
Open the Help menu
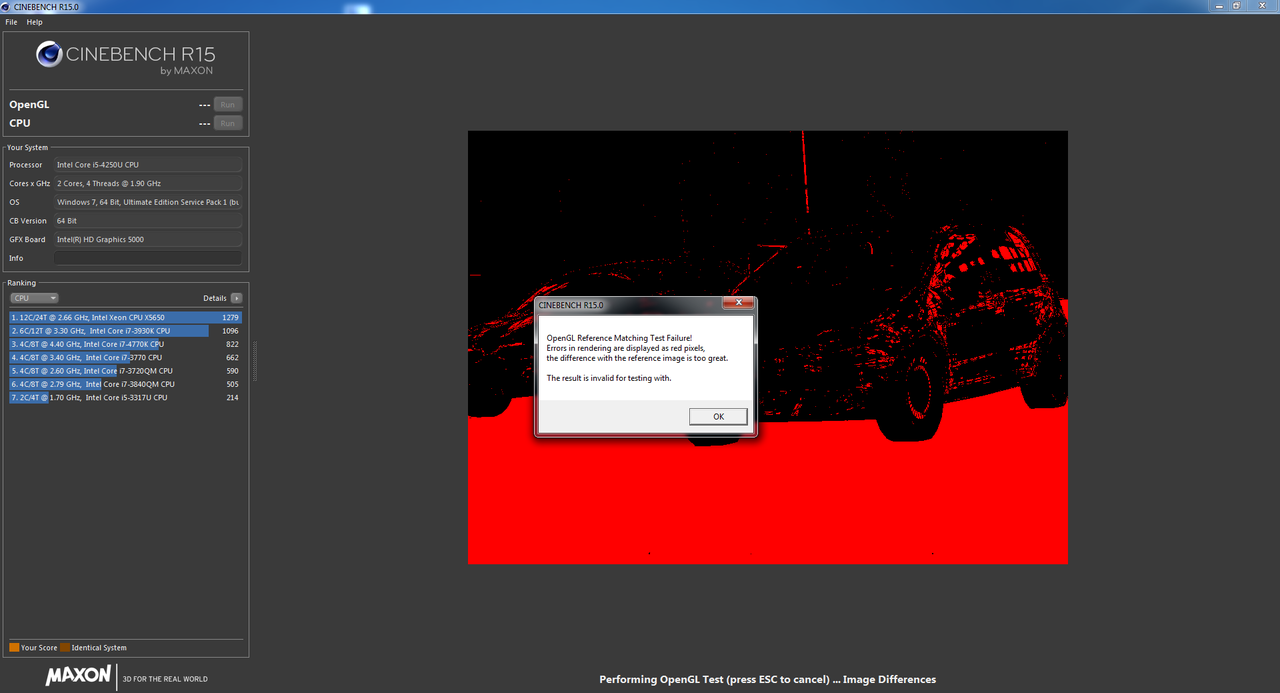(x=34, y=22)
